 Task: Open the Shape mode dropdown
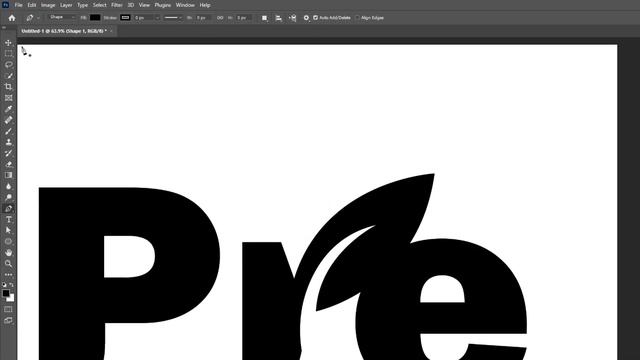click(62, 18)
